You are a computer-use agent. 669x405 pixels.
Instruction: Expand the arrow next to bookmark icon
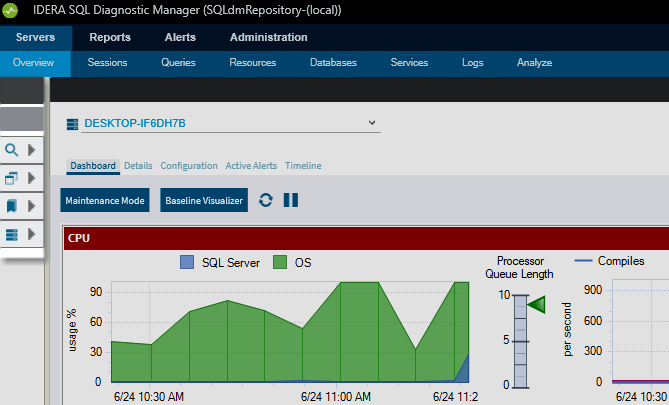pyautogui.click(x=32, y=206)
